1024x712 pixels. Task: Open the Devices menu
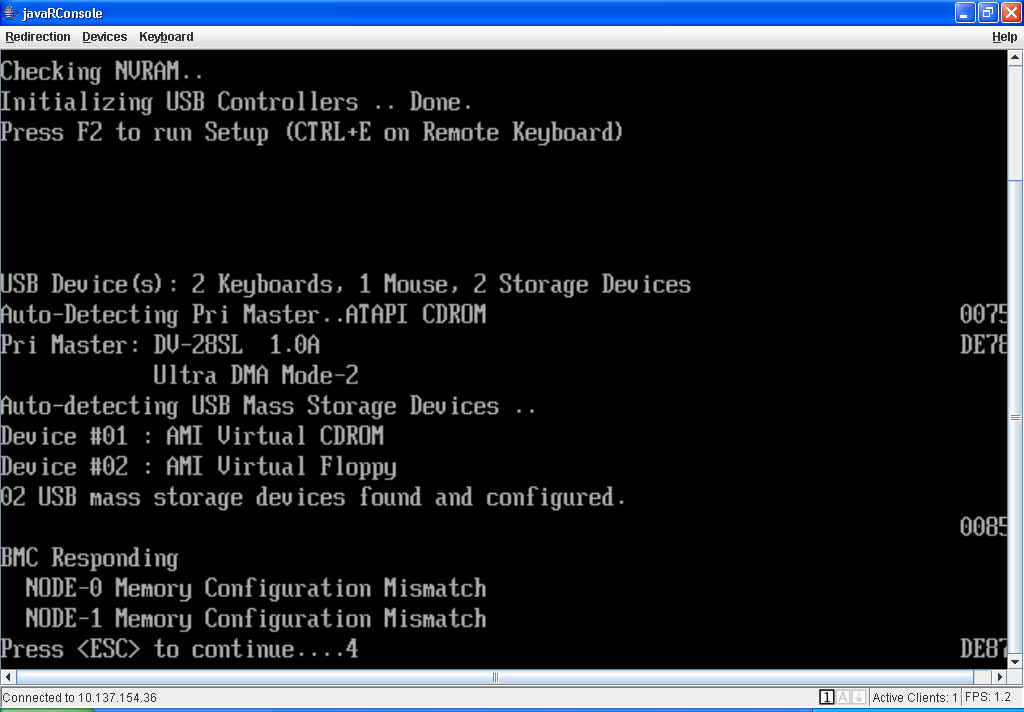[104, 37]
